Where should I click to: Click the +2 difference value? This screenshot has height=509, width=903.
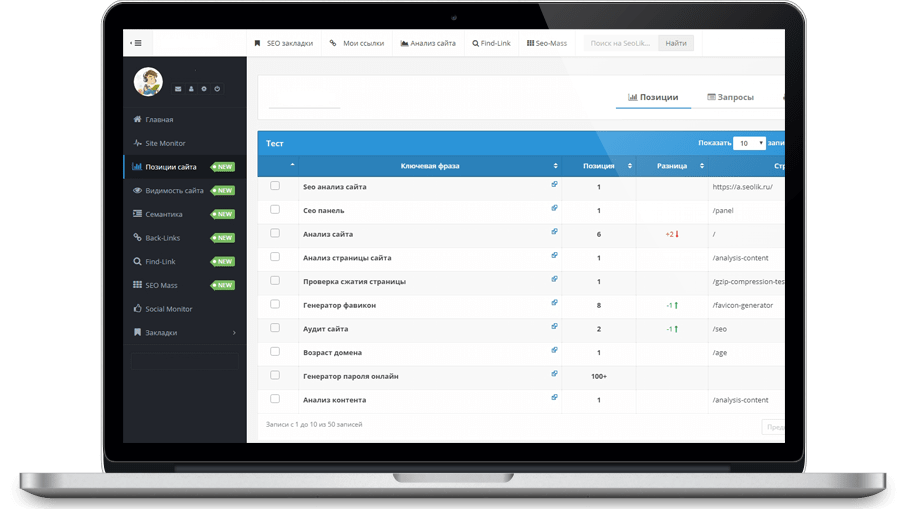click(x=670, y=234)
